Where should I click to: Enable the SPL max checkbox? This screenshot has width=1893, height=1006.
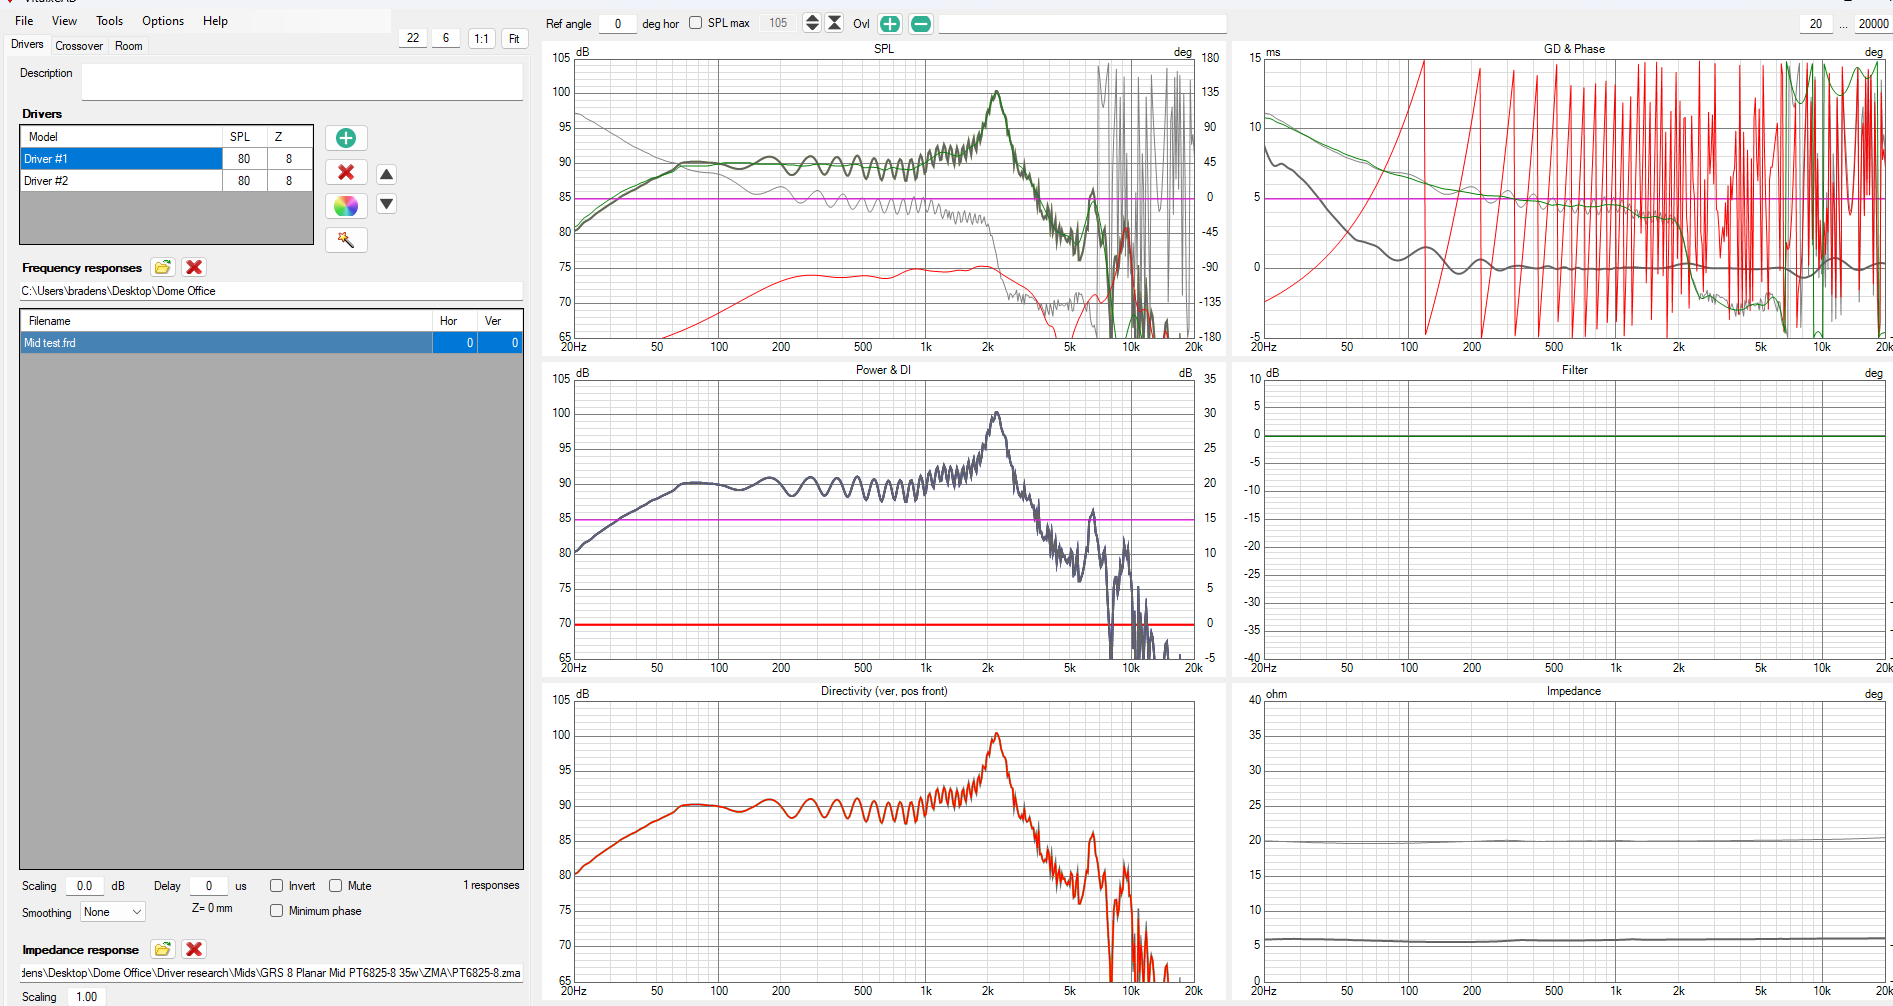(x=695, y=23)
